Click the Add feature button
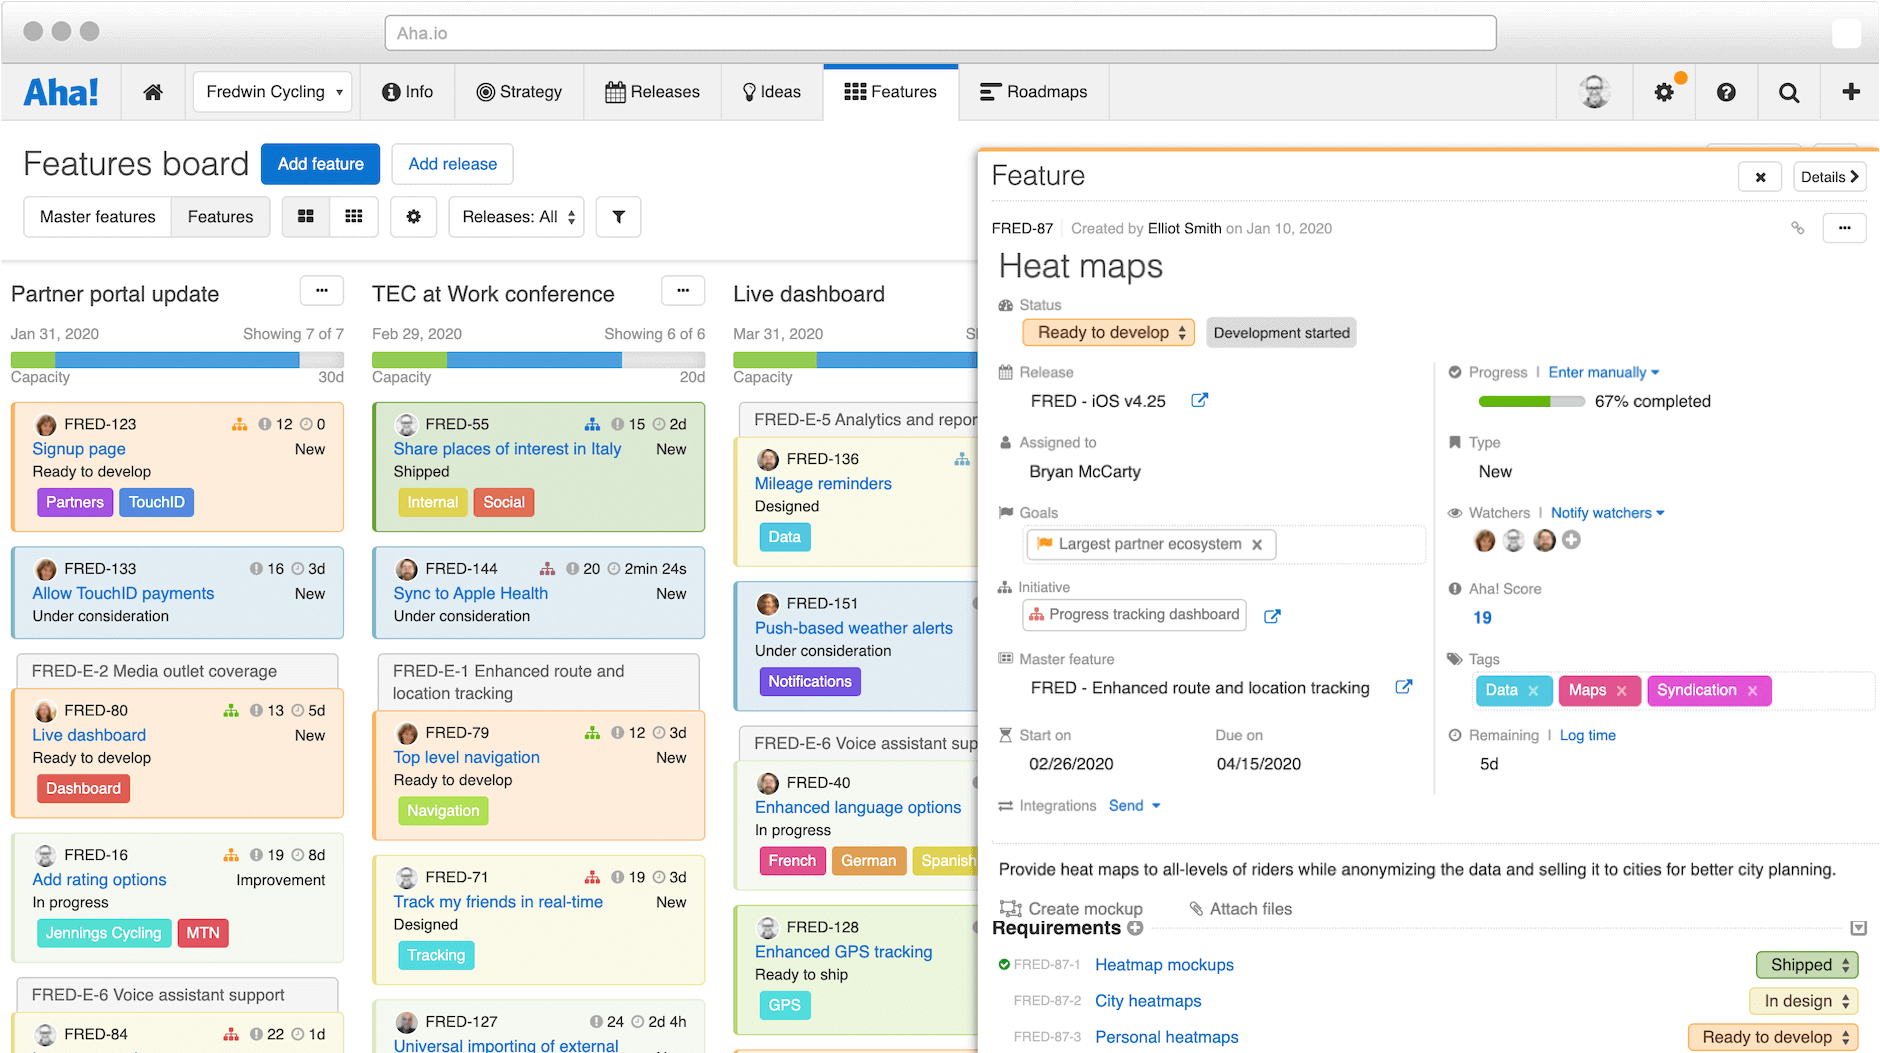 (320, 164)
